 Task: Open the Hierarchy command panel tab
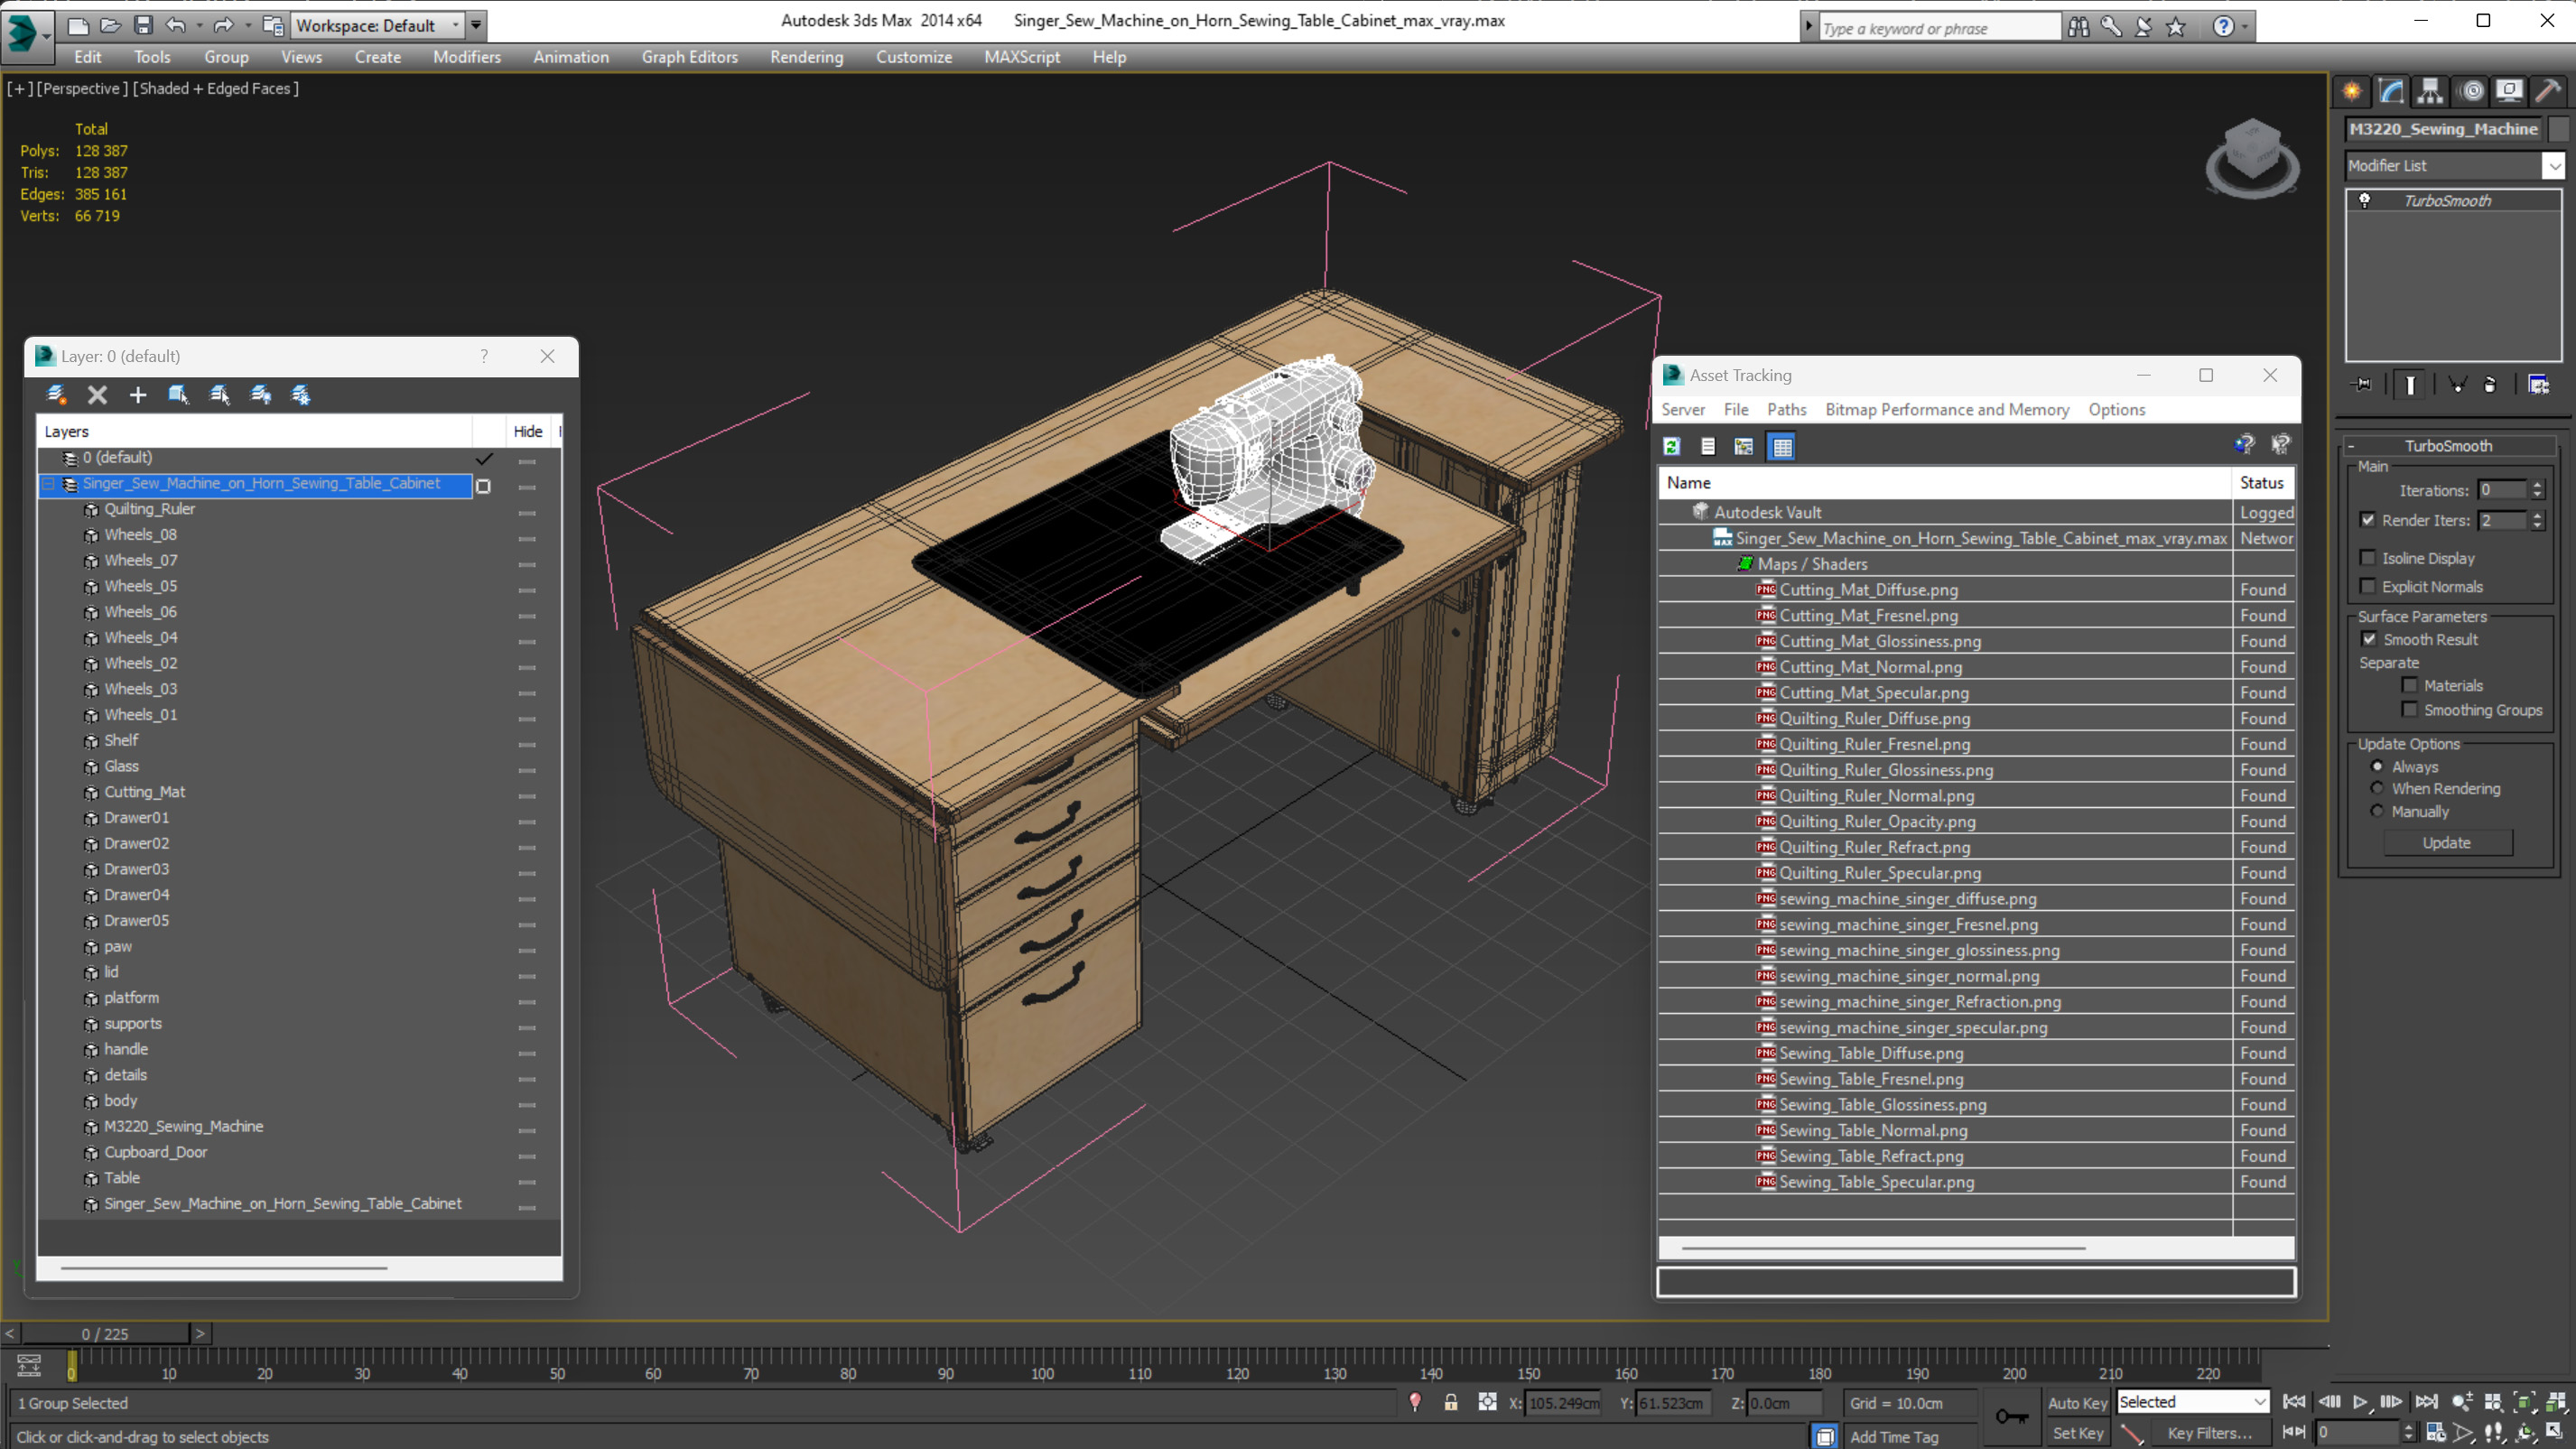[2430, 92]
